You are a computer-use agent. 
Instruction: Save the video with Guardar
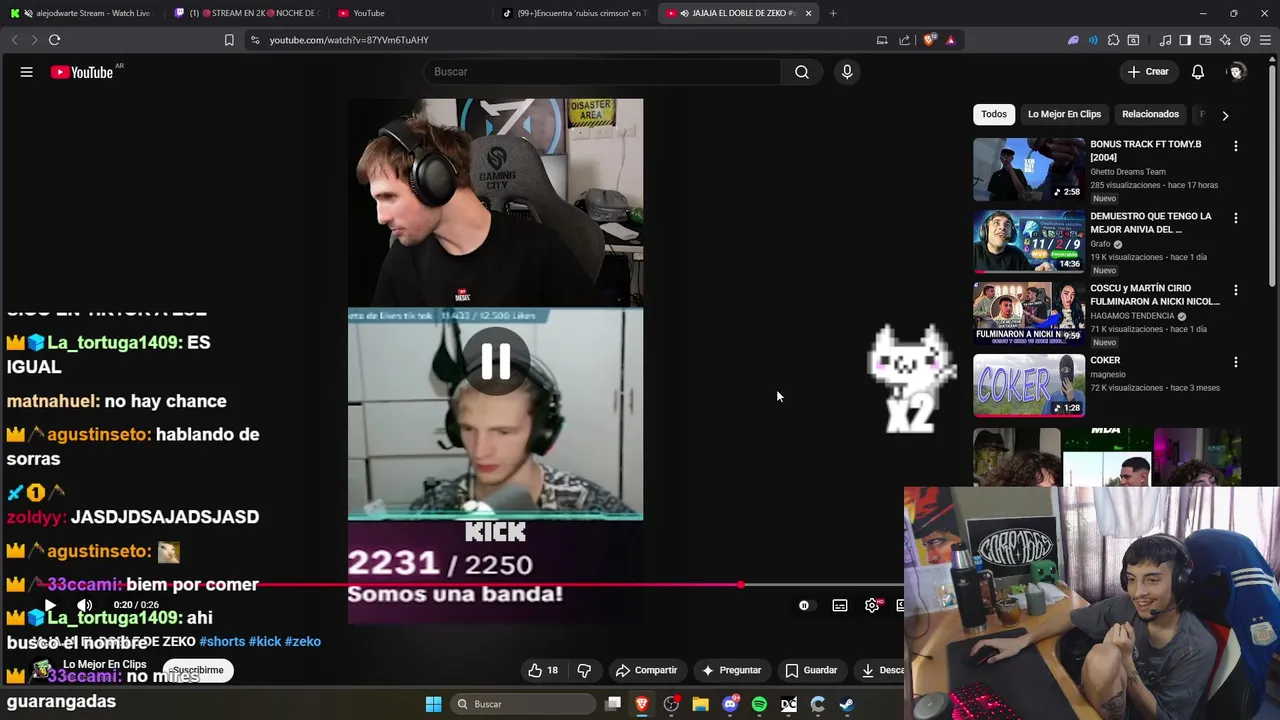(x=811, y=670)
